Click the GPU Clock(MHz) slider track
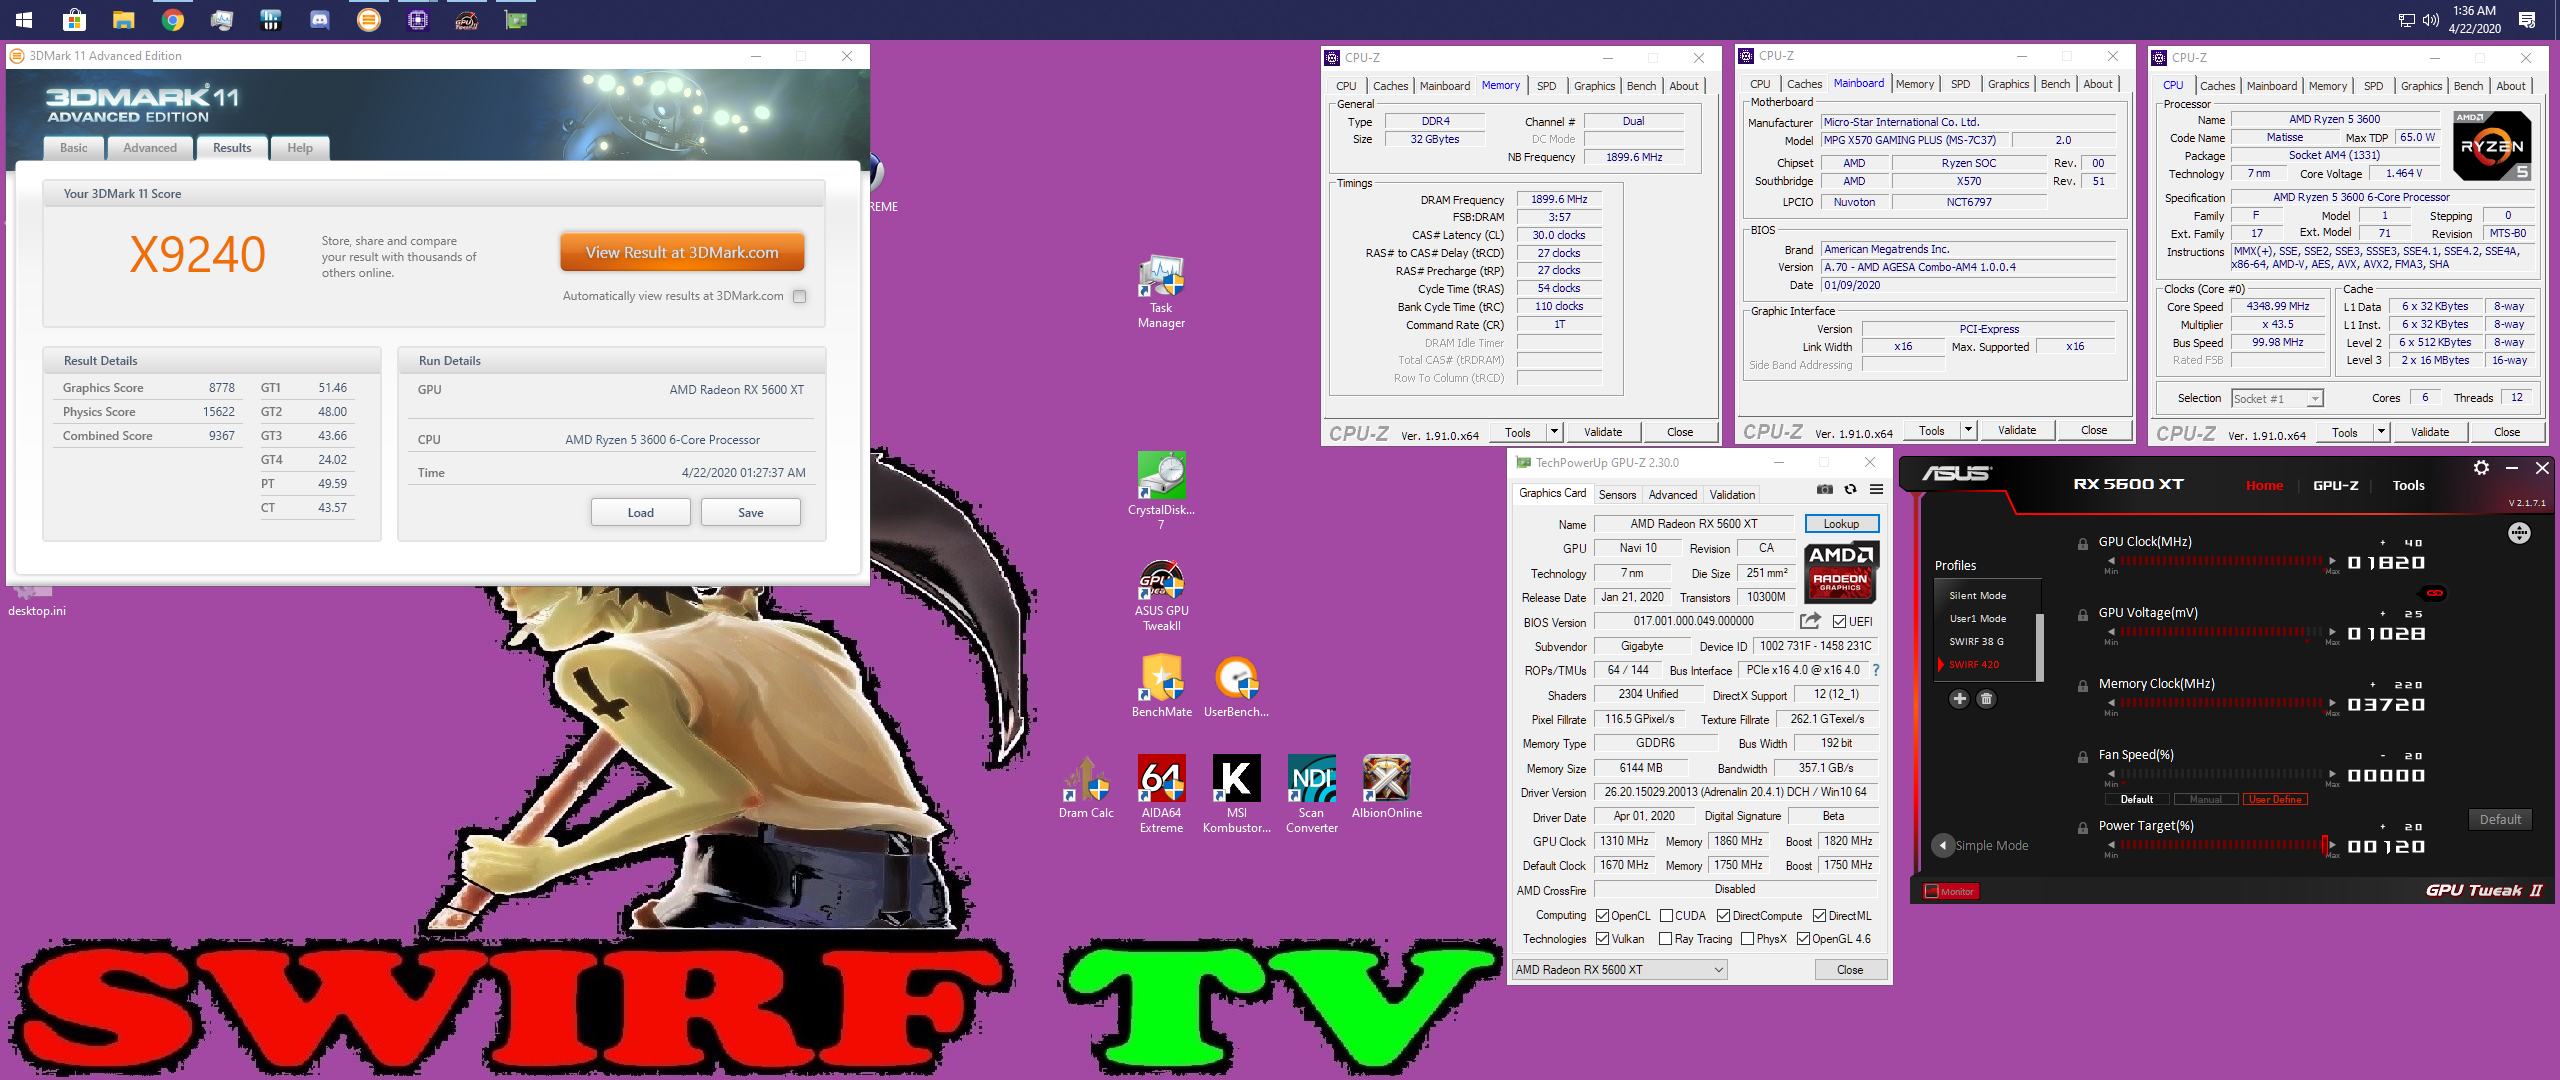The height and width of the screenshot is (1080, 2560). [2220, 562]
